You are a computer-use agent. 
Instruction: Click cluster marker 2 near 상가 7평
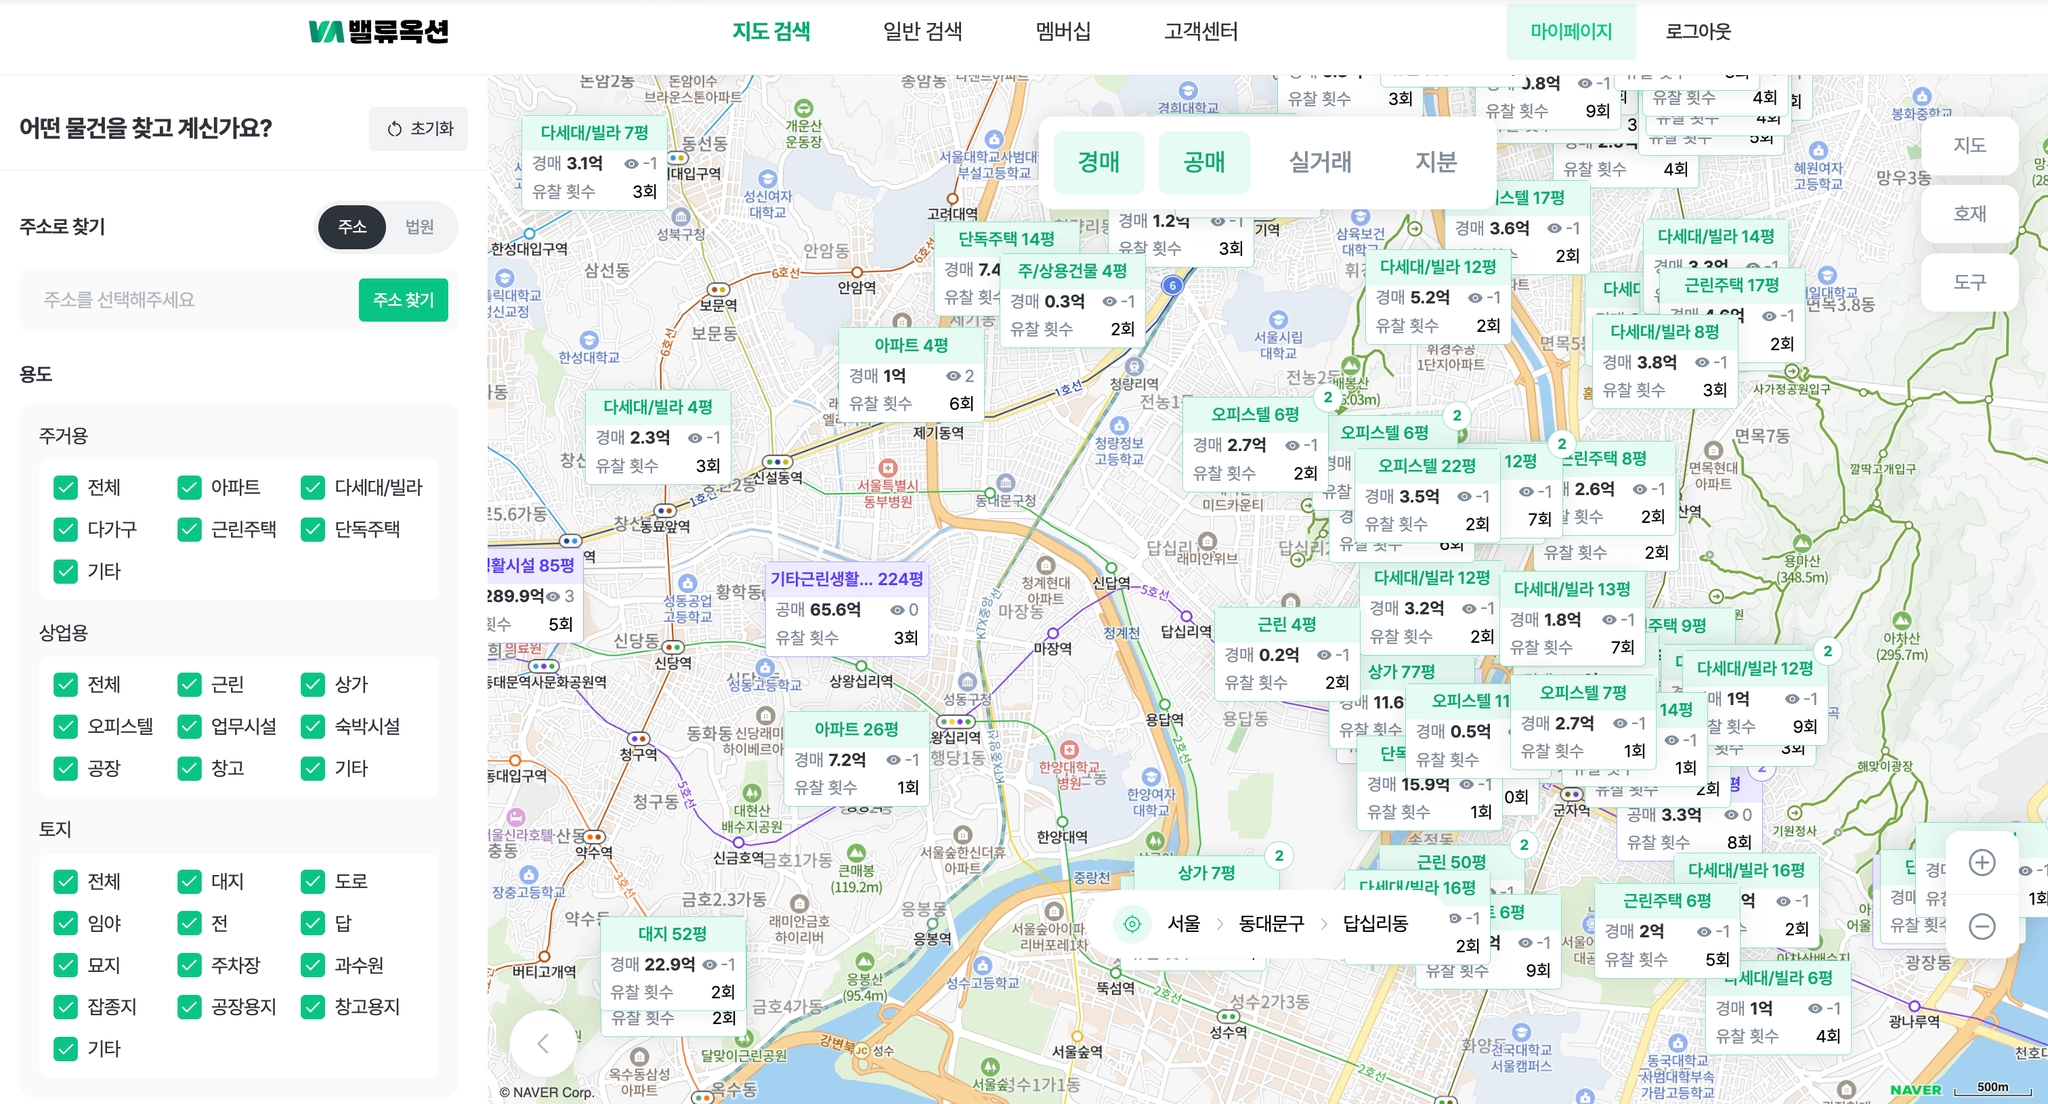1279,856
